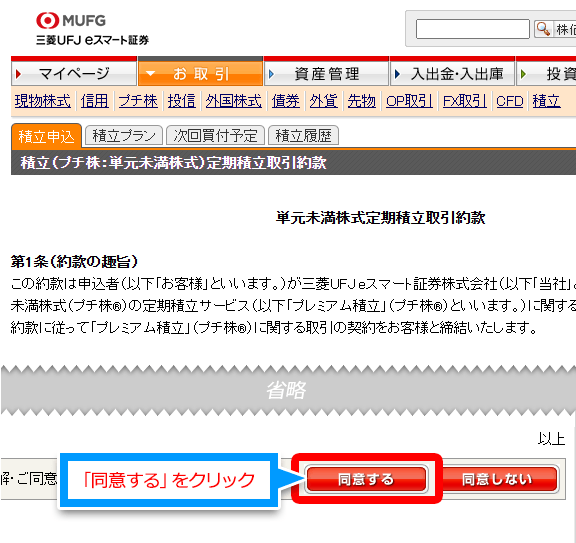
Task: Open the 積立履歴 tab
Action: pos(303,136)
